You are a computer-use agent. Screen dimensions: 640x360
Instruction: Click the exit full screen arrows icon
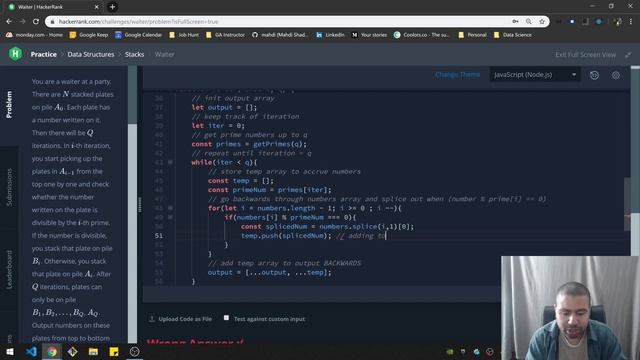pyautogui.click(x=628, y=55)
